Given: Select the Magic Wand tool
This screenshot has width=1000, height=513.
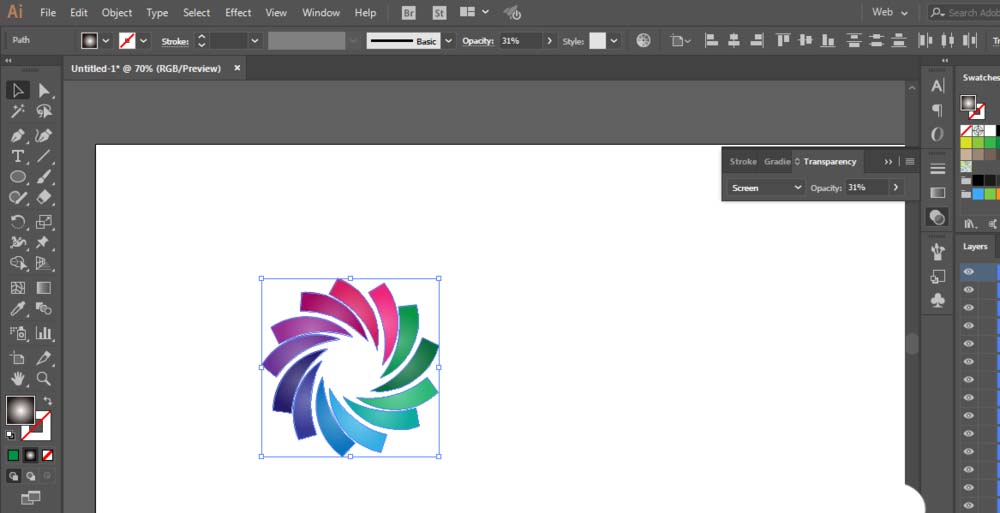Looking at the screenshot, I should [18, 112].
